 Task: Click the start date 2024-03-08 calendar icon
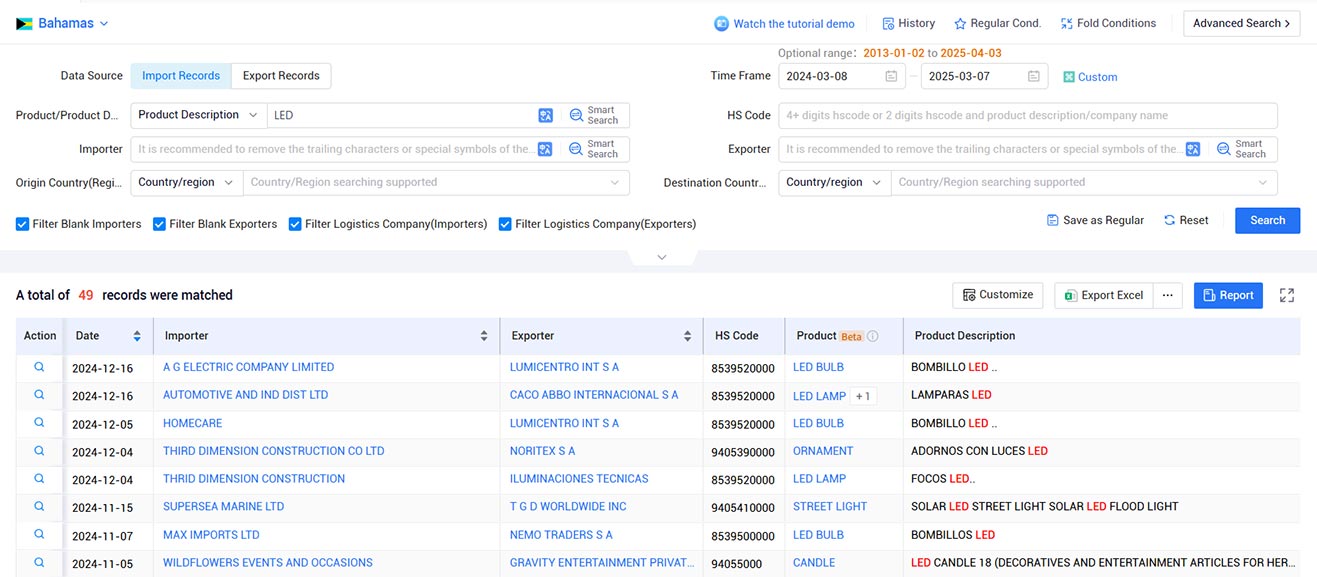coord(891,76)
